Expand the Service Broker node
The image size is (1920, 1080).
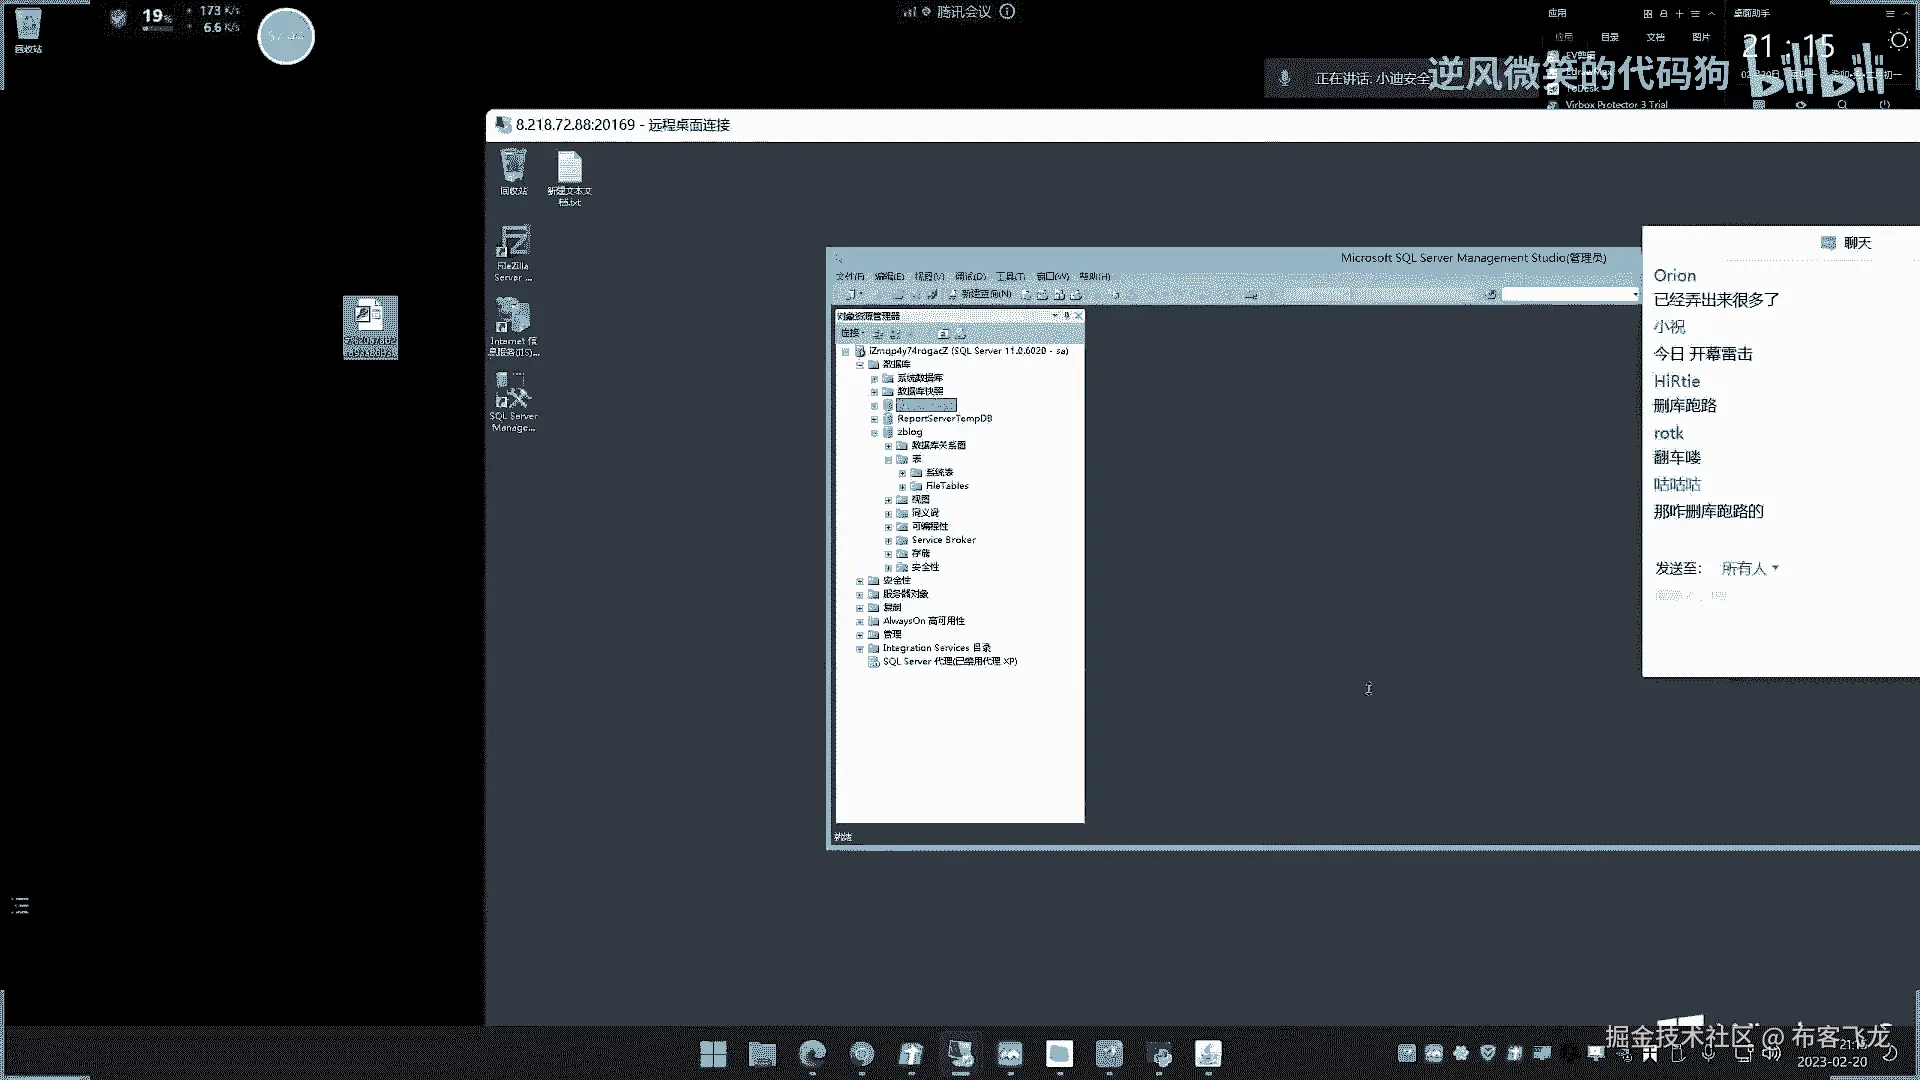(888, 540)
